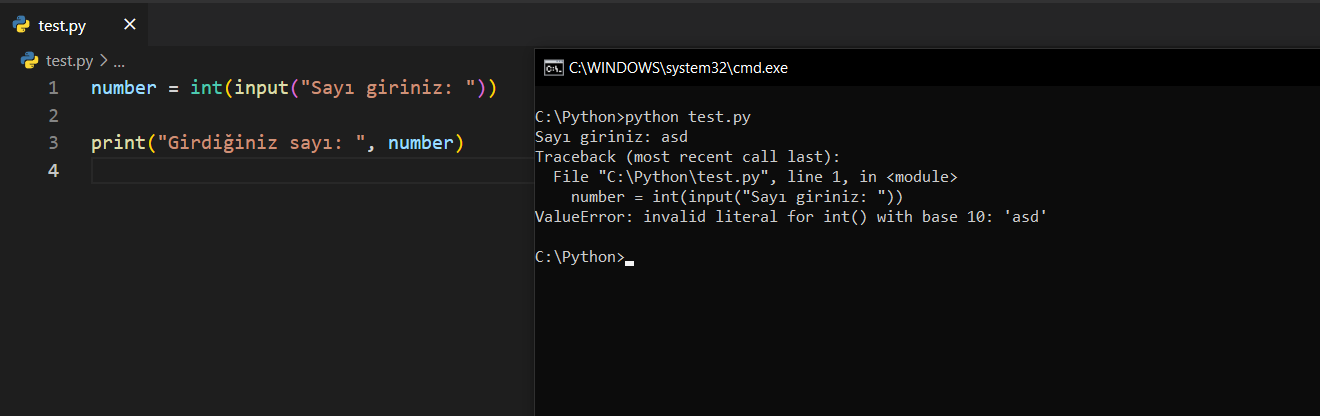The image size is (1320, 416).
Task: Expand the chevron after test.py breadcrumb
Action: [x=103, y=60]
